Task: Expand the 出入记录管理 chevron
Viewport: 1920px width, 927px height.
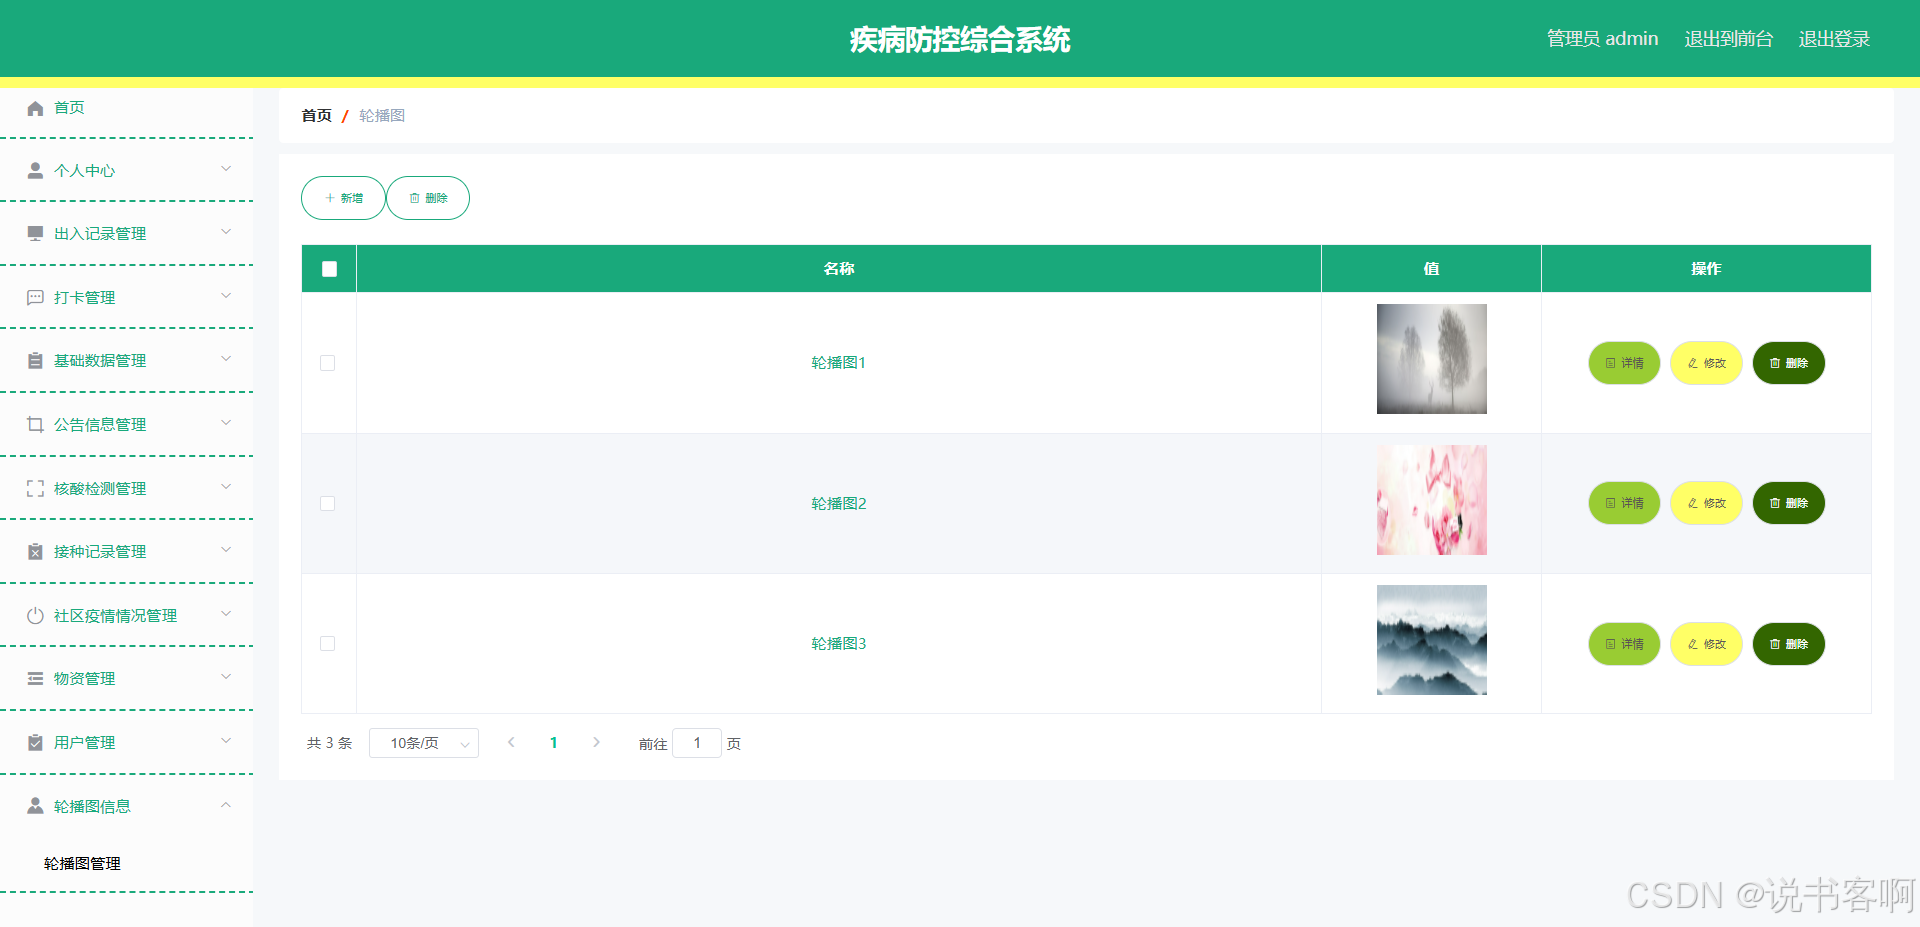Action: coord(226,232)
